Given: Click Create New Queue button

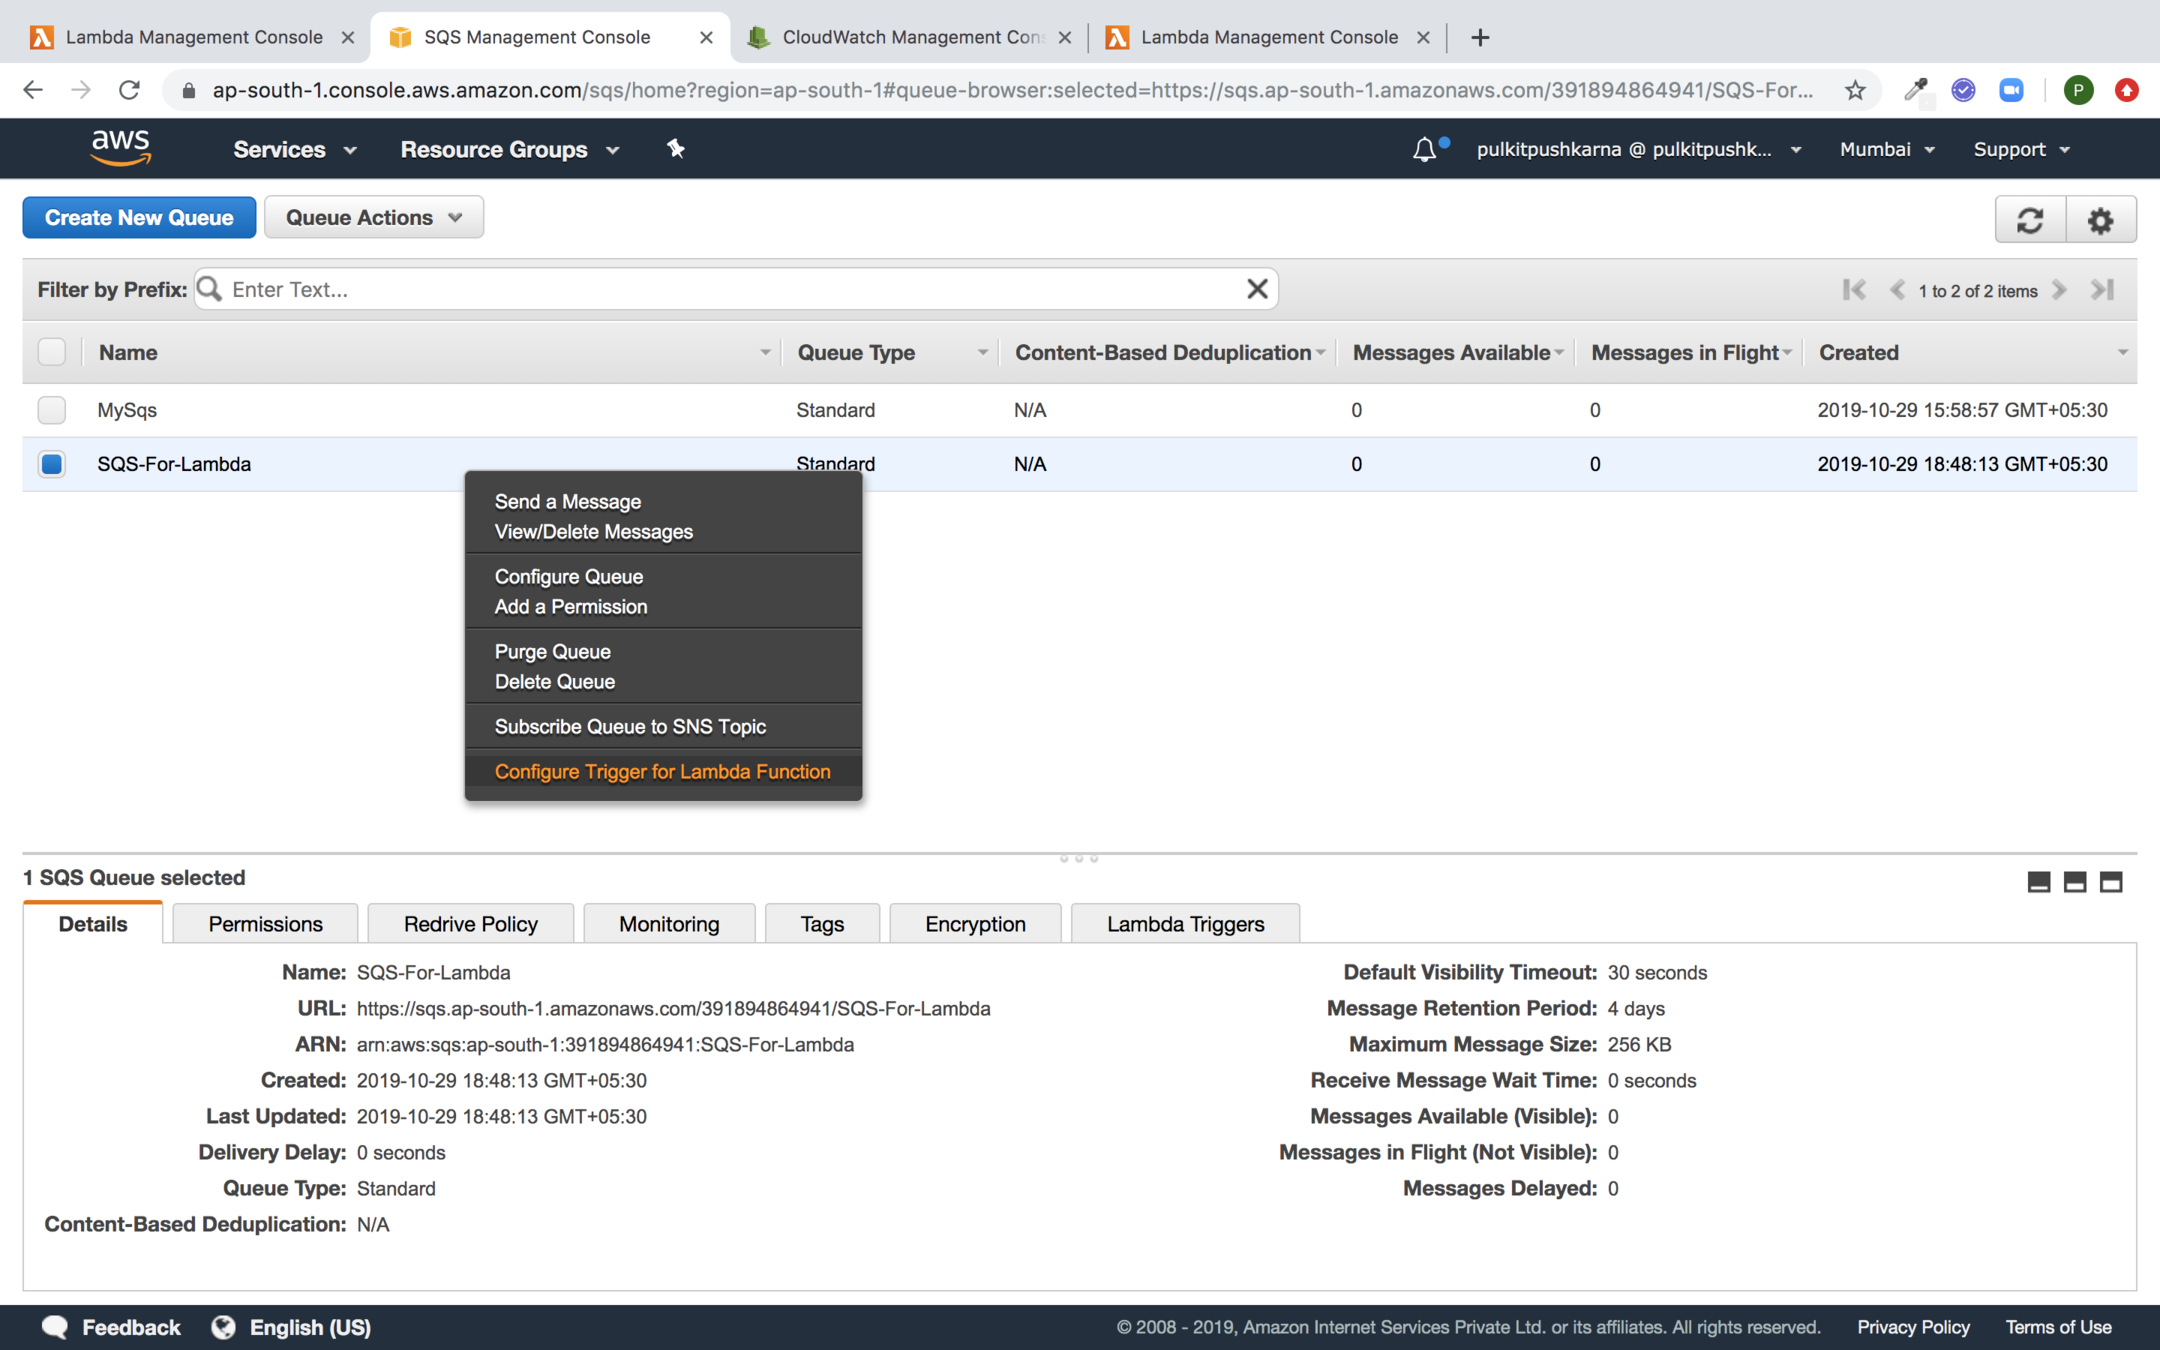Looking at the screenshot, I should click(x=139, y=218).
